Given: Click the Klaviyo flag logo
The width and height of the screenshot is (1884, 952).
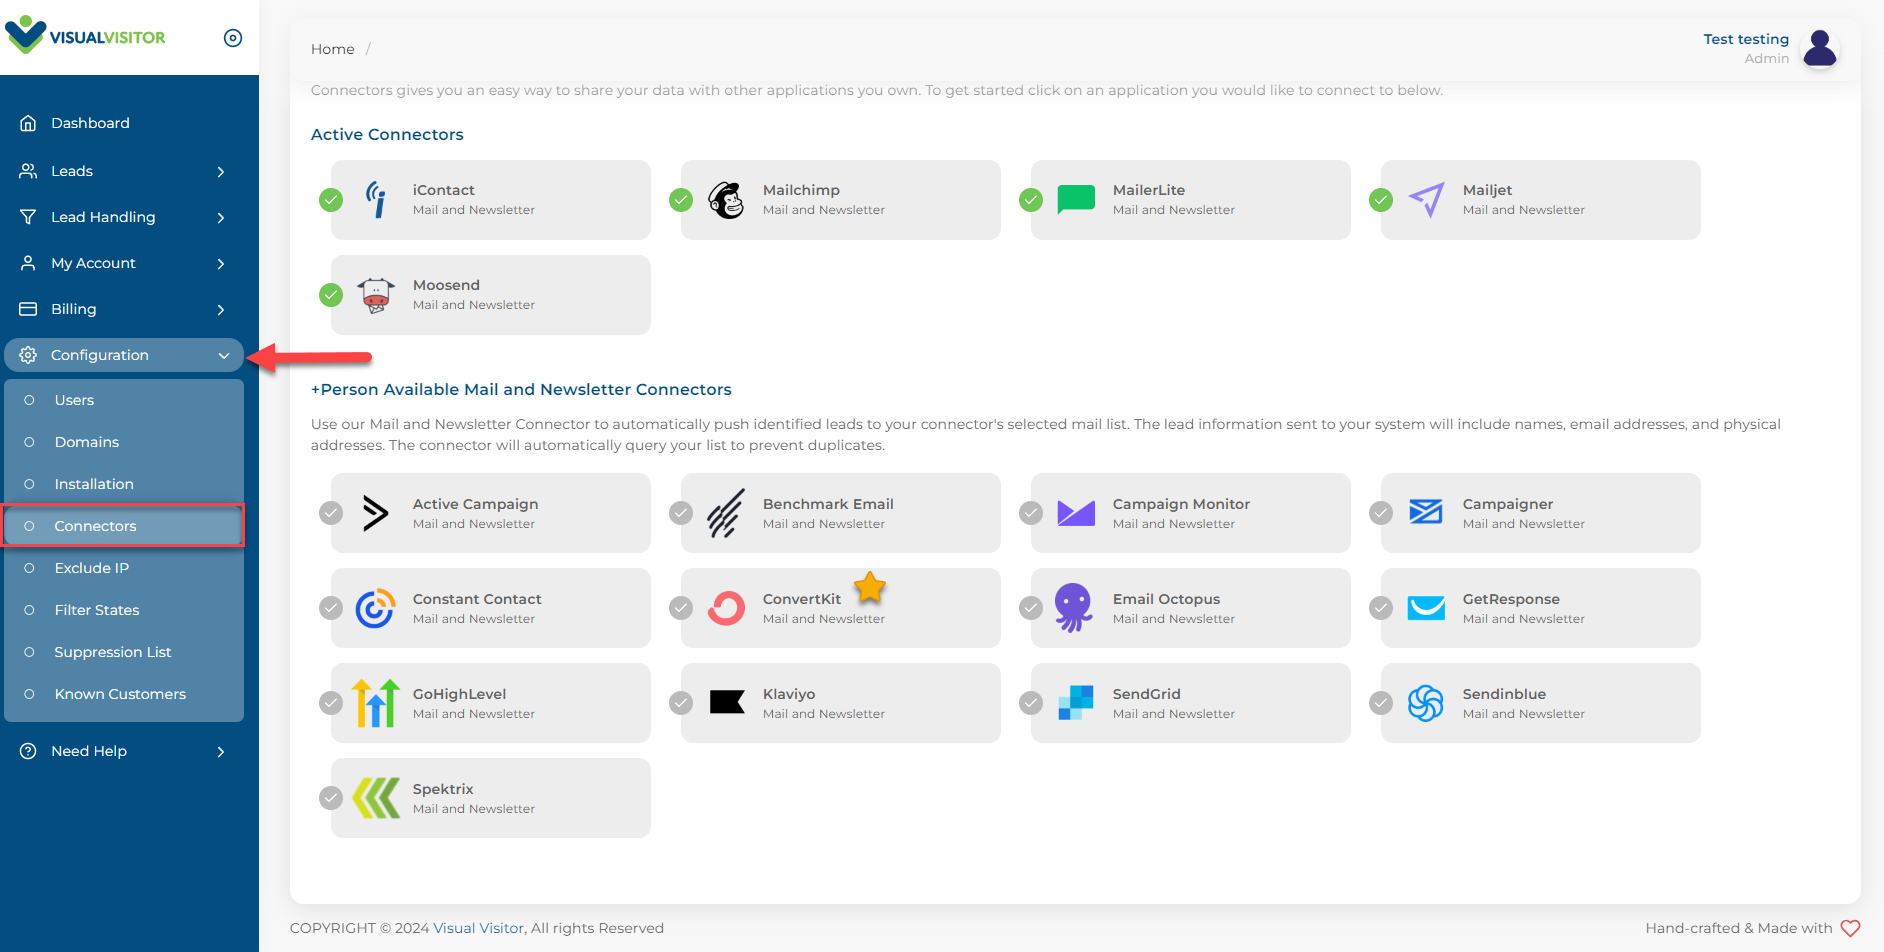Looking at the screenshot, I should point(727,702).
